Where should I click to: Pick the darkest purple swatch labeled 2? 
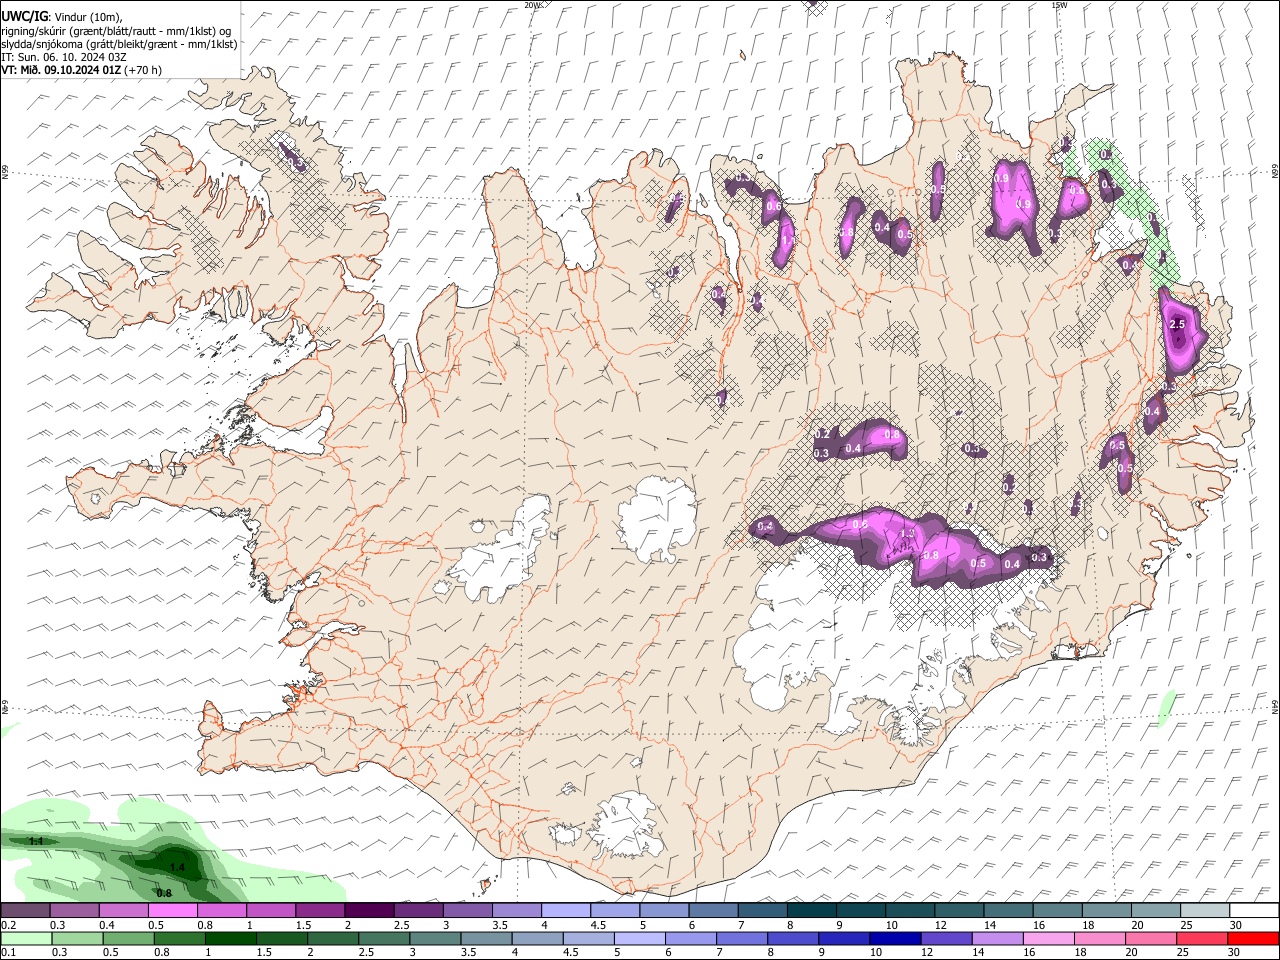[x=369, y=911]
